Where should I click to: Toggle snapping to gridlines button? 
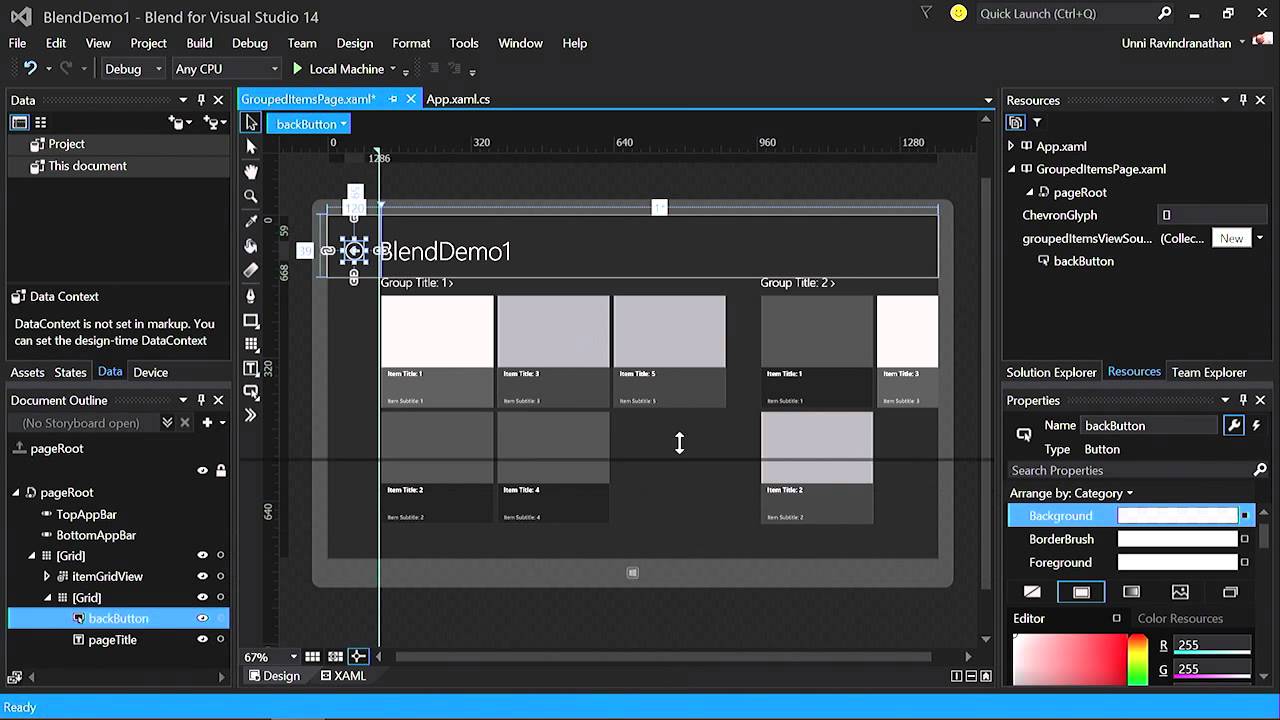point(335,657)
